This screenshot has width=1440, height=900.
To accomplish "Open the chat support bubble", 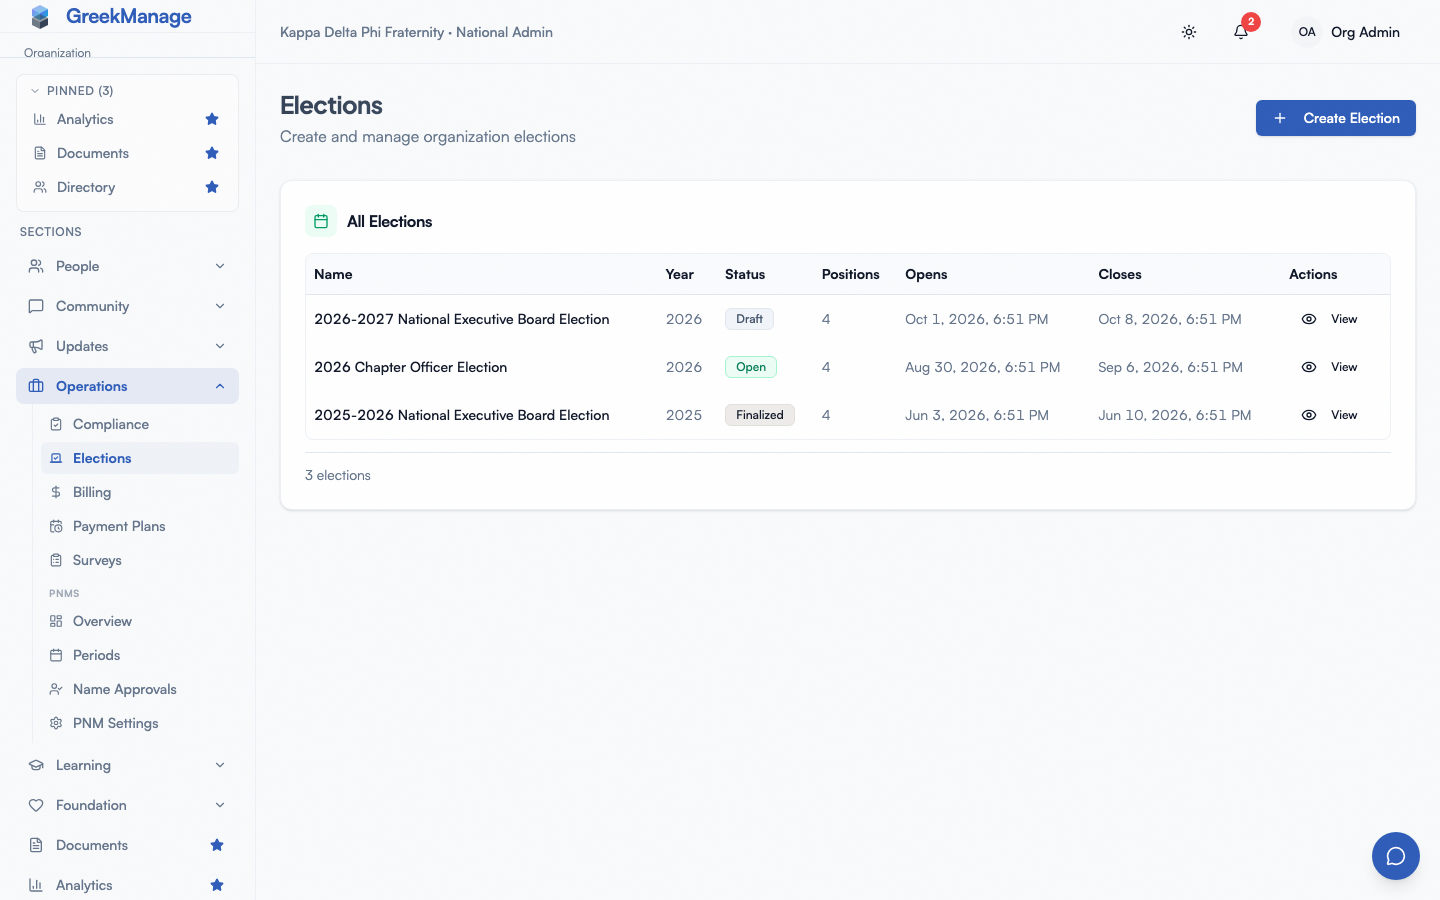I will [x=1396, y=856].
